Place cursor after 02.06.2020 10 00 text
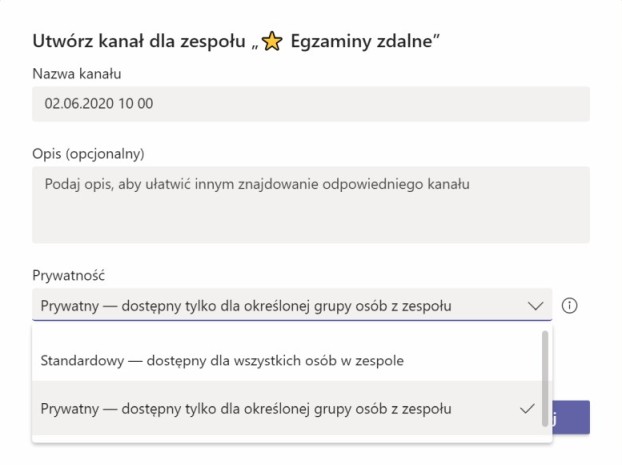The image size is (622, 465). click(x=155, y=104)
